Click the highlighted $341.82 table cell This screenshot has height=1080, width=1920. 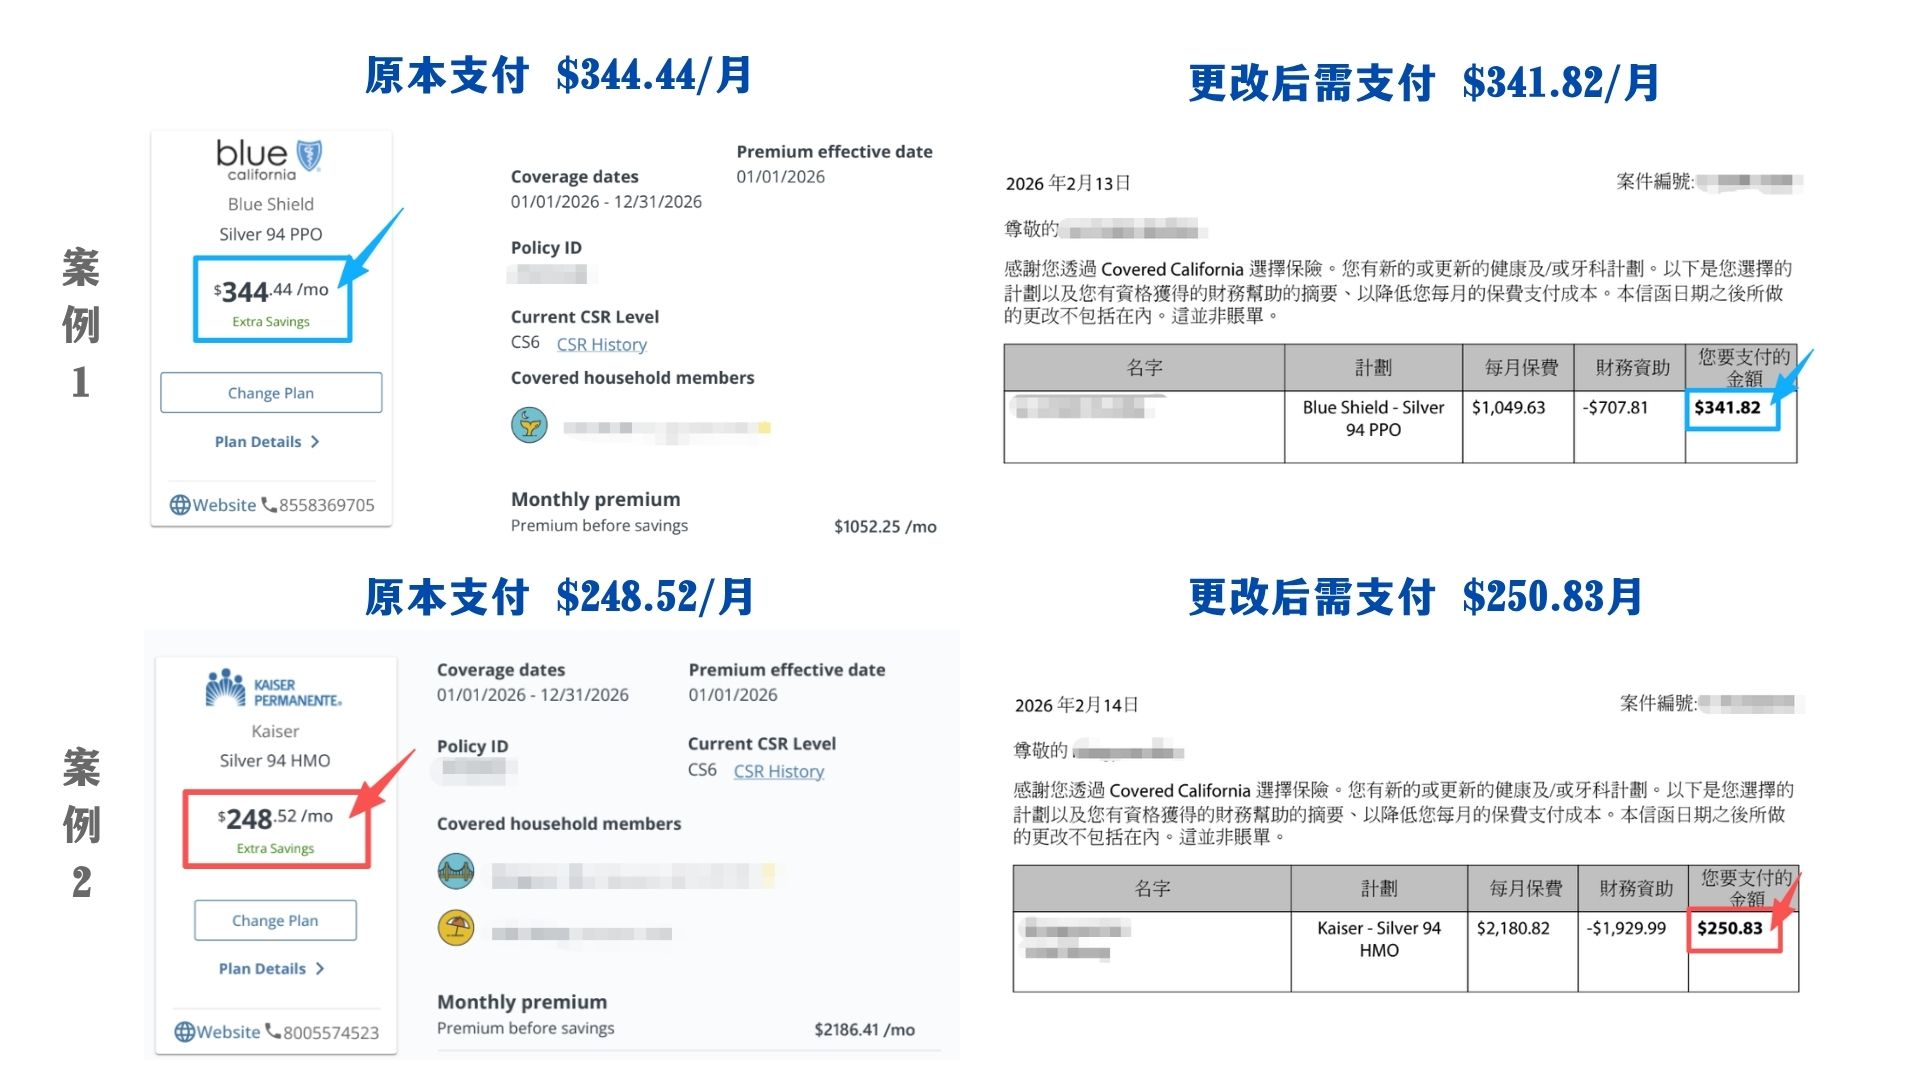[1731, 409]
